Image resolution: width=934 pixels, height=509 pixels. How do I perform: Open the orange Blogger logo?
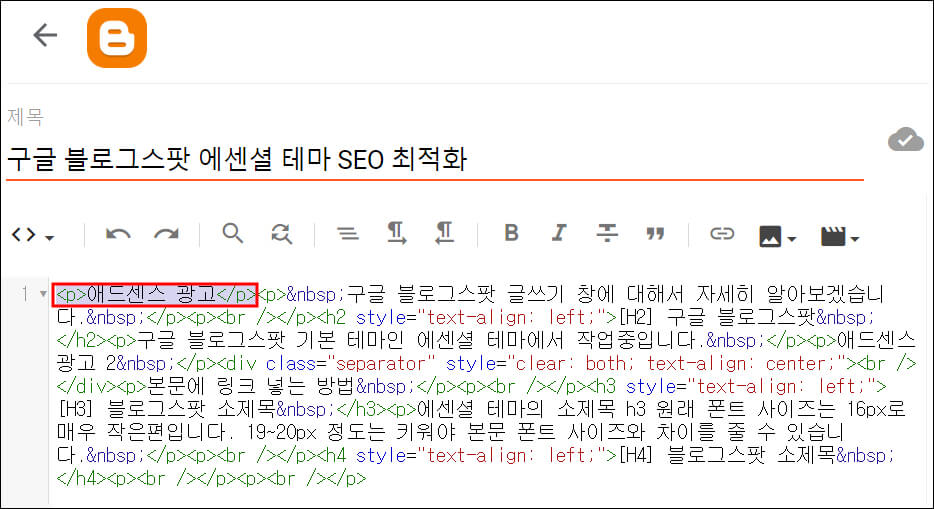117,38
